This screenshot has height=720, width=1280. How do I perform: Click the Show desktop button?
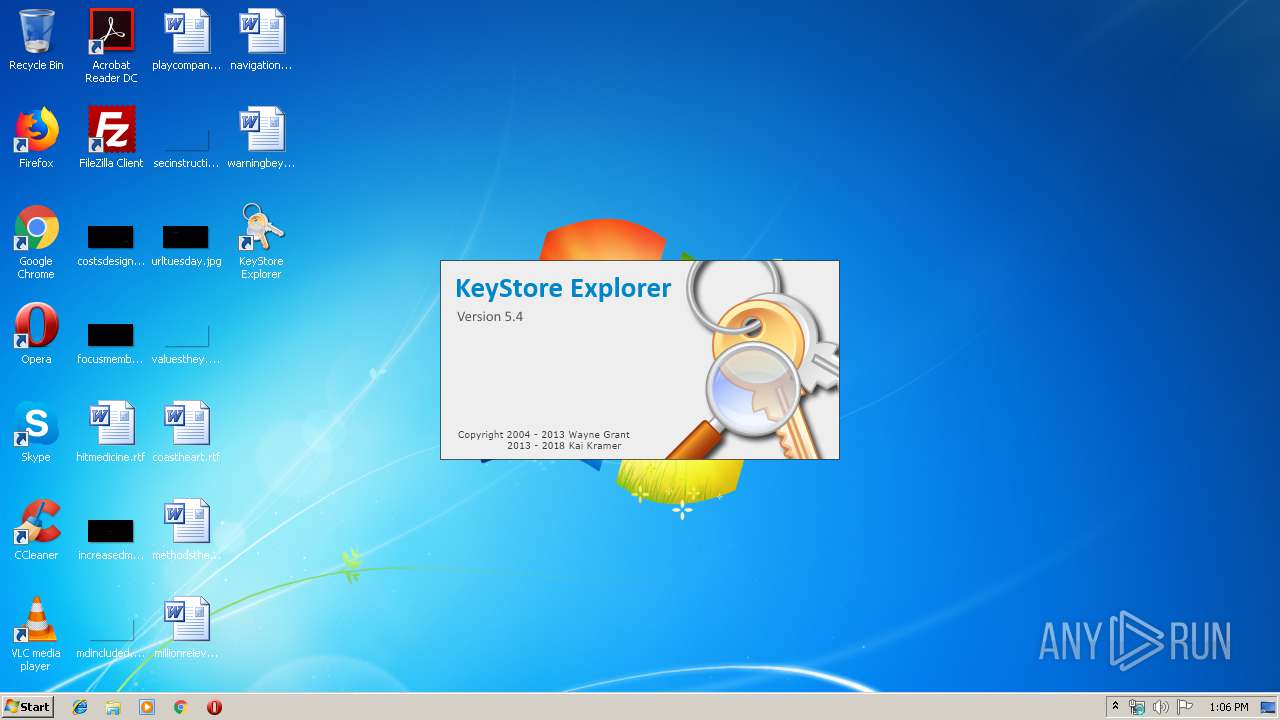[1270, 707]
